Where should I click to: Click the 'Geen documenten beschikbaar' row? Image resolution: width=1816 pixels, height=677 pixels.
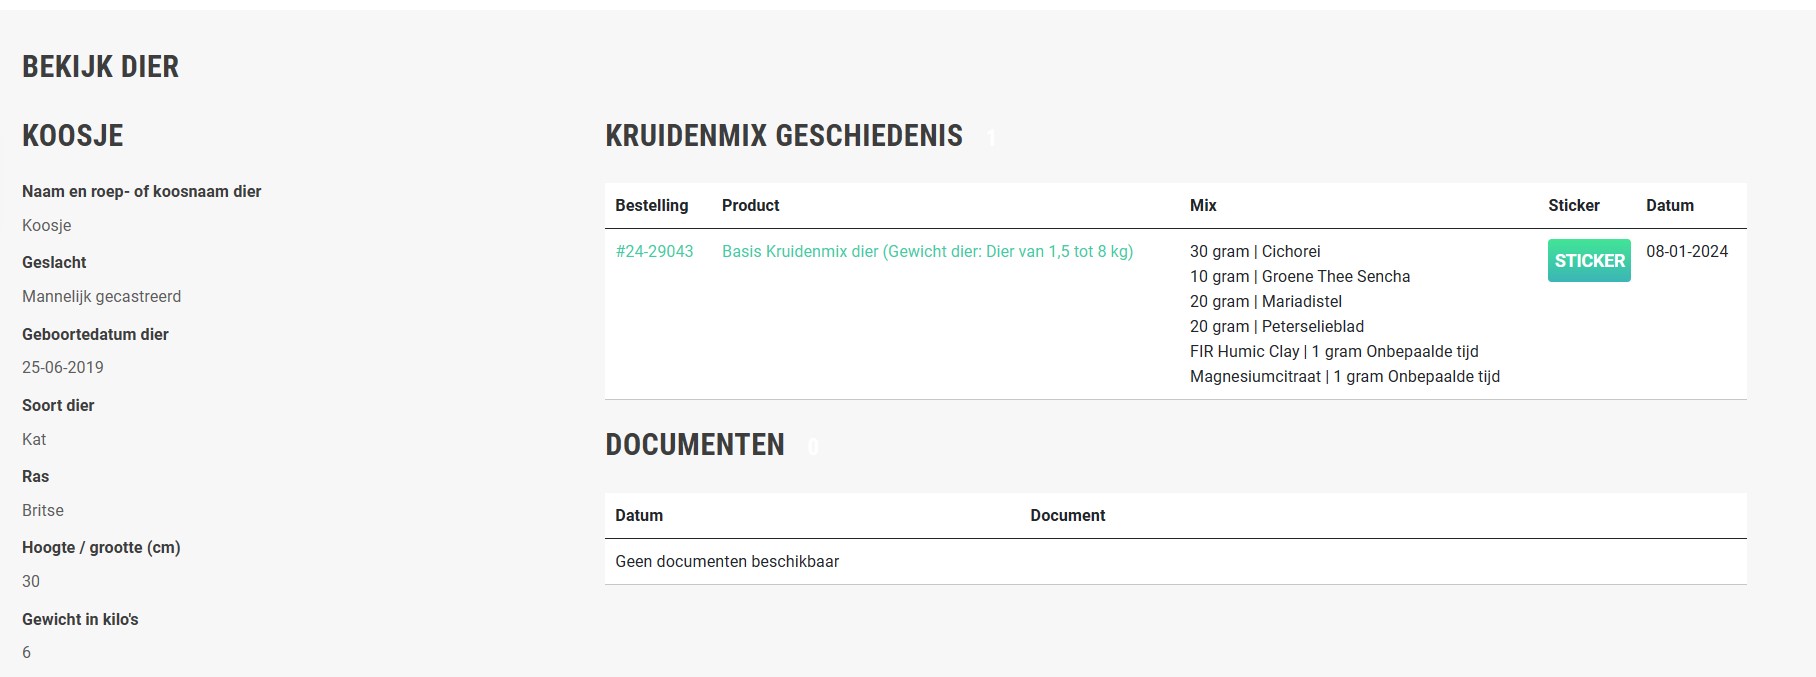pyautogui.click(x=727, y=562)
